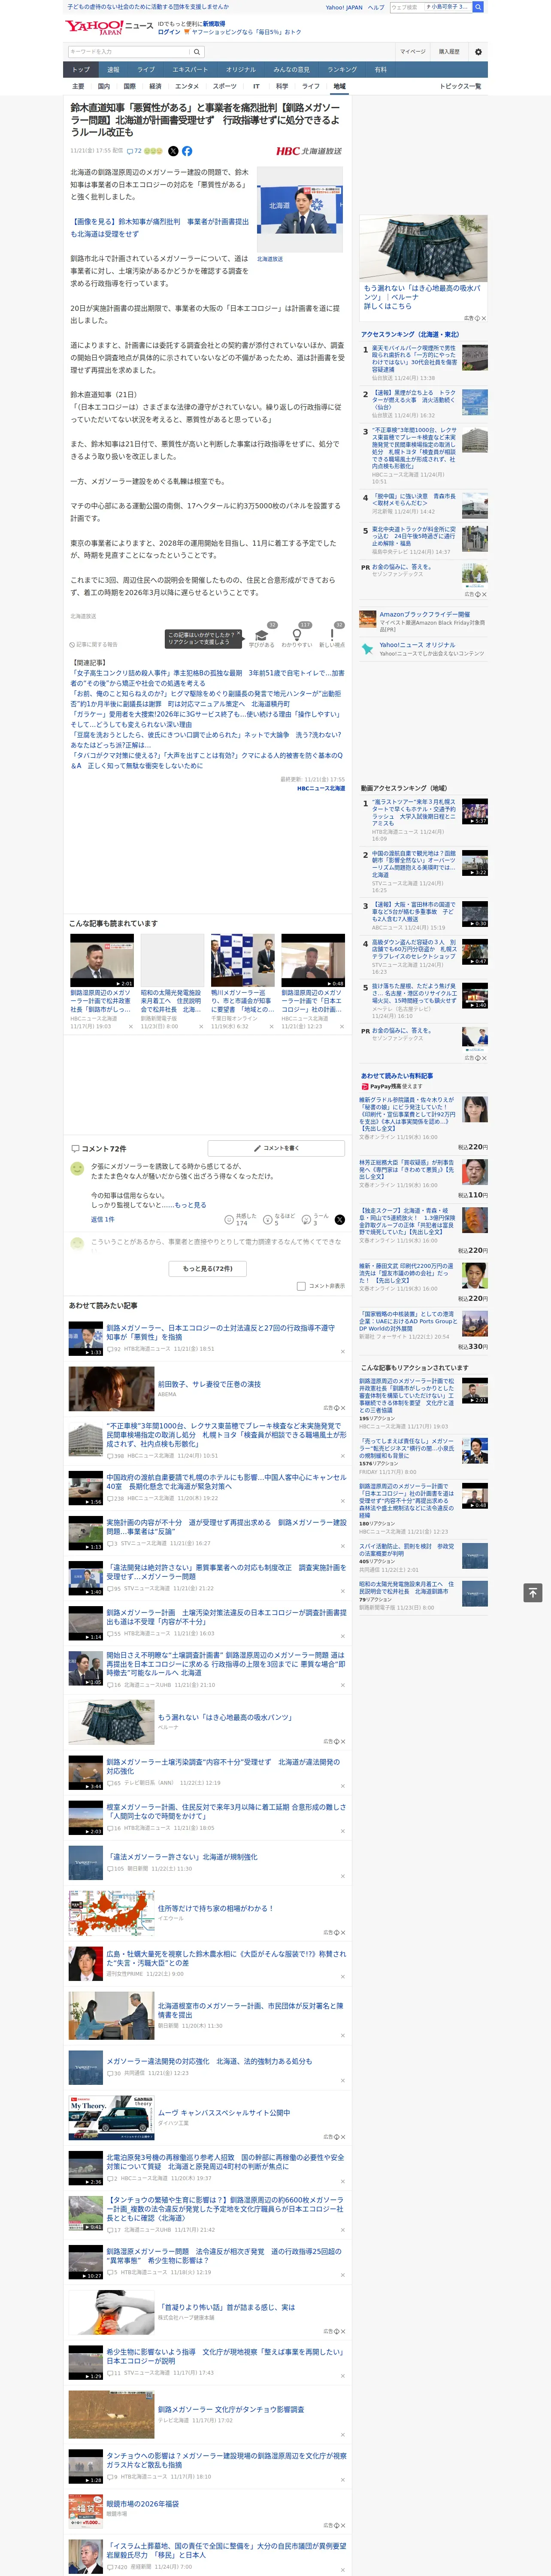Click the scroll-to-top arrow button

pos(532,1592)
